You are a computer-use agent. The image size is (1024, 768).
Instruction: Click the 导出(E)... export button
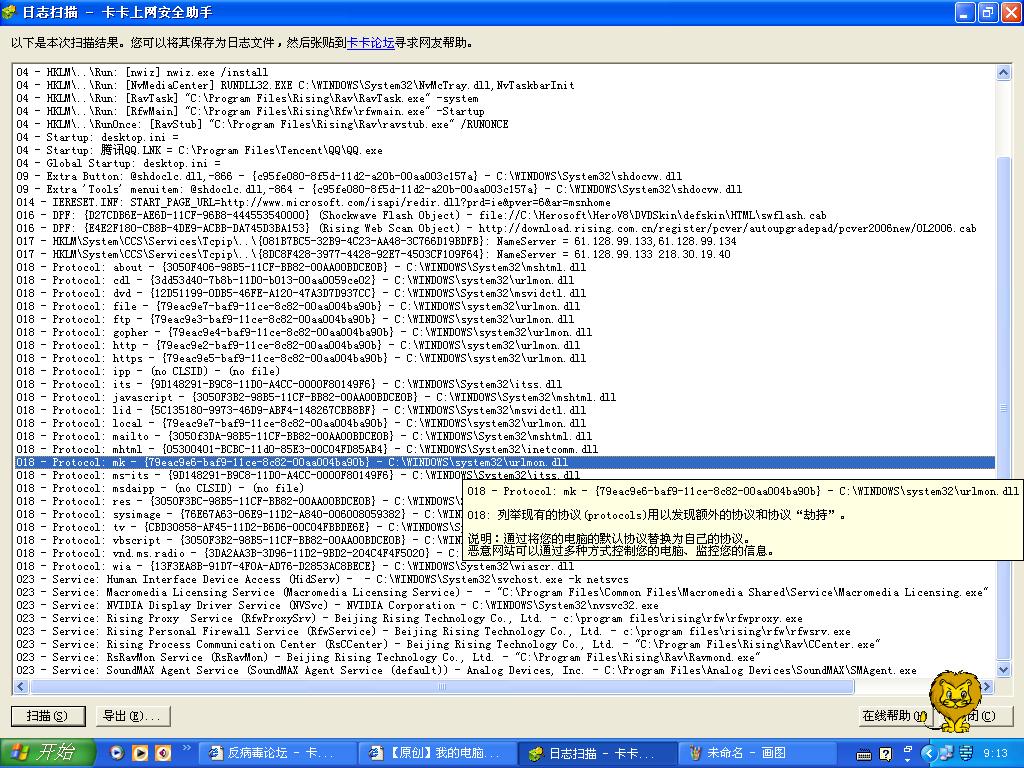133,716
